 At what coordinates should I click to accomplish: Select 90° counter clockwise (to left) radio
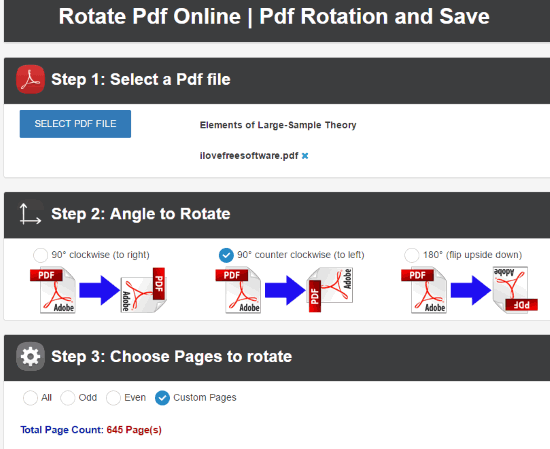(226, 255)
